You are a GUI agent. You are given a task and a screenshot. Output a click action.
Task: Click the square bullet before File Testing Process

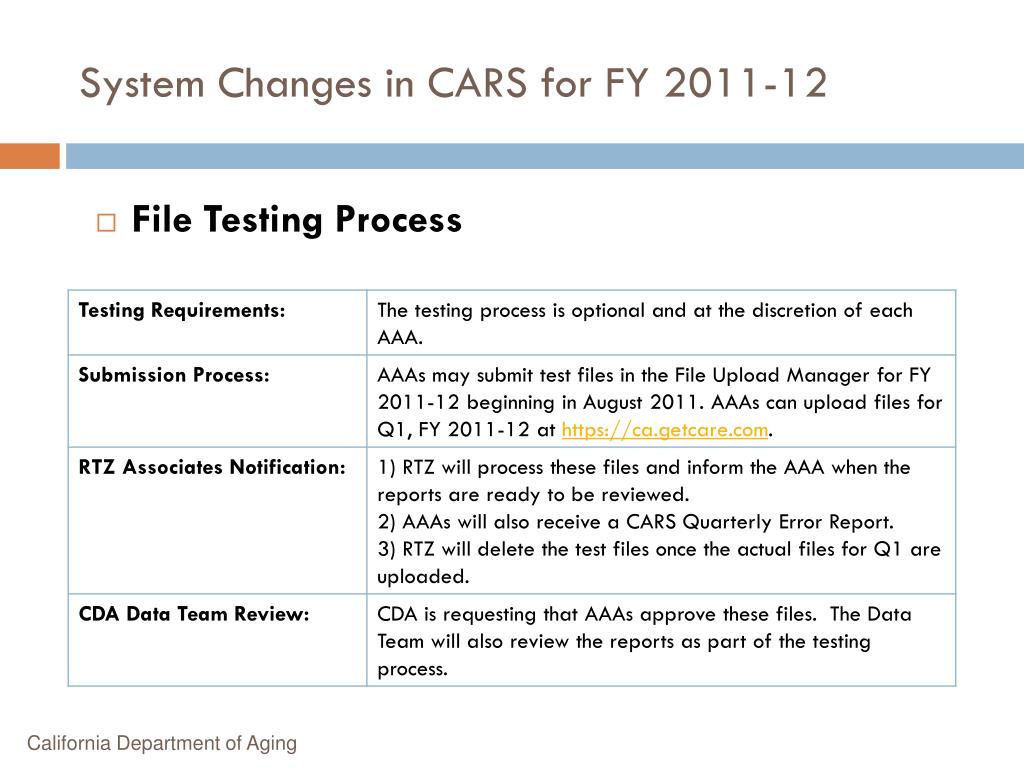(106, 223)
